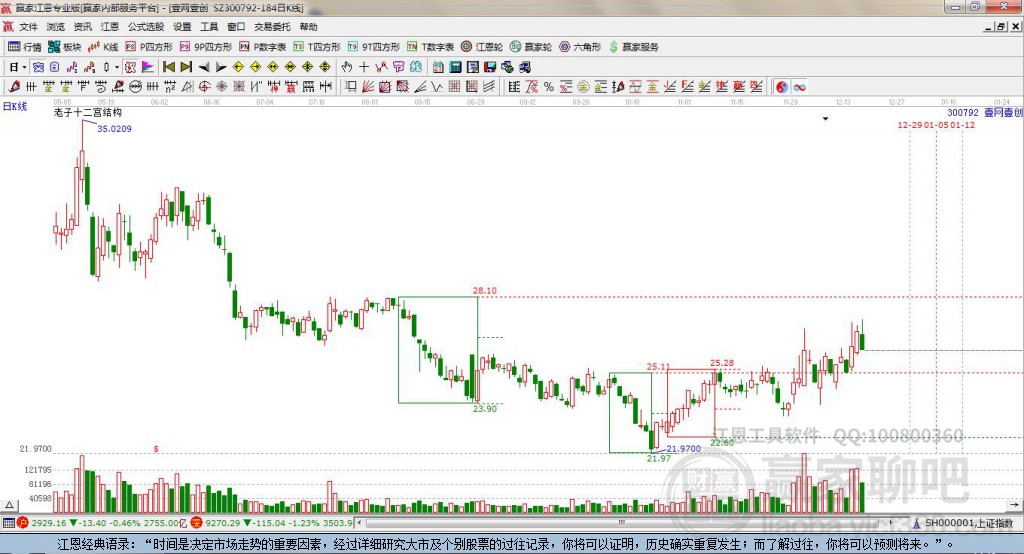Expand the candlestick type dropdown arrow
1024x554 pixels.
(x=117, y=67)
